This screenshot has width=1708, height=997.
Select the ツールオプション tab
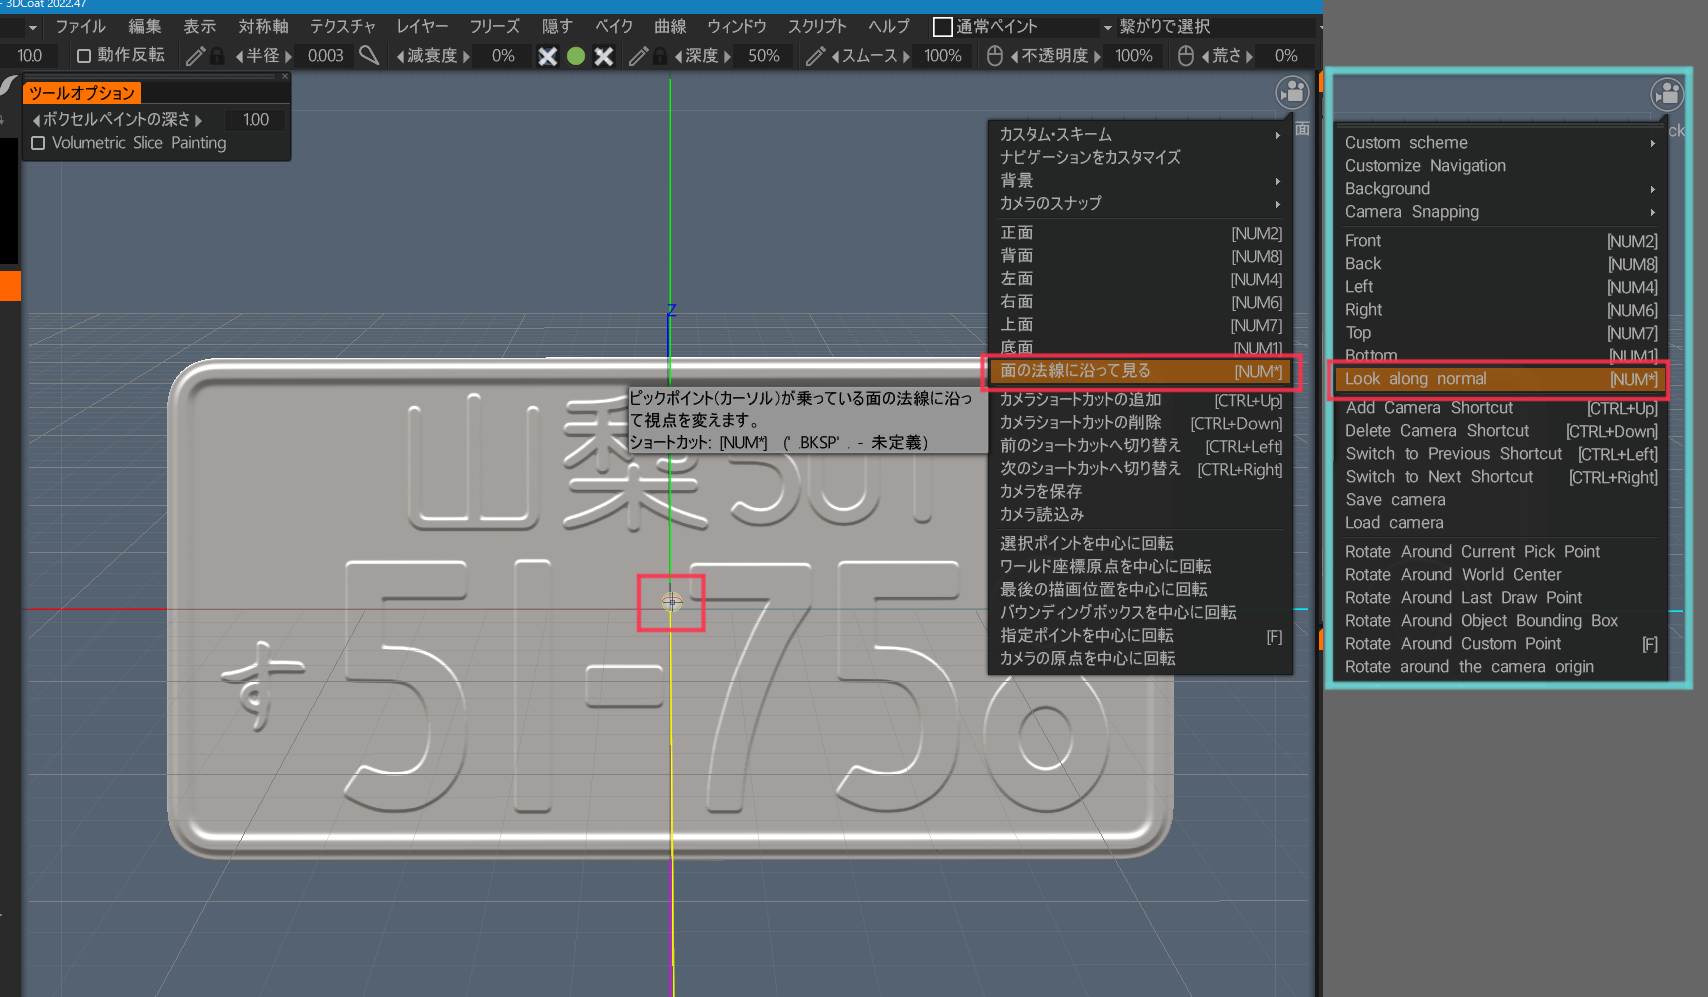click(x=82, y=93)
